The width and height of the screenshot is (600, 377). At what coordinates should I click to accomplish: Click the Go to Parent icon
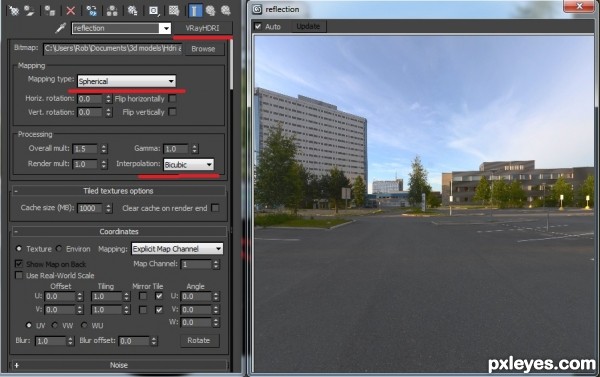[x=210, y=10]
